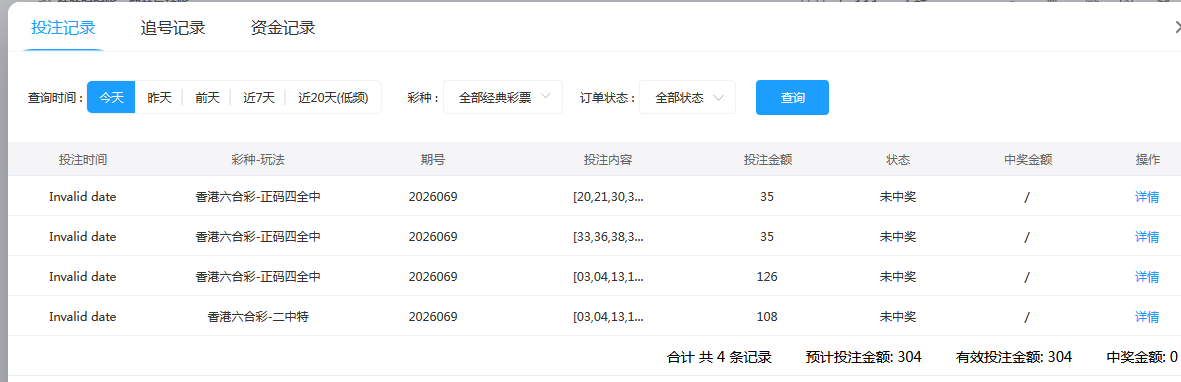Select the 前天 time filter

pyautogui.click(x=207, y=97)
